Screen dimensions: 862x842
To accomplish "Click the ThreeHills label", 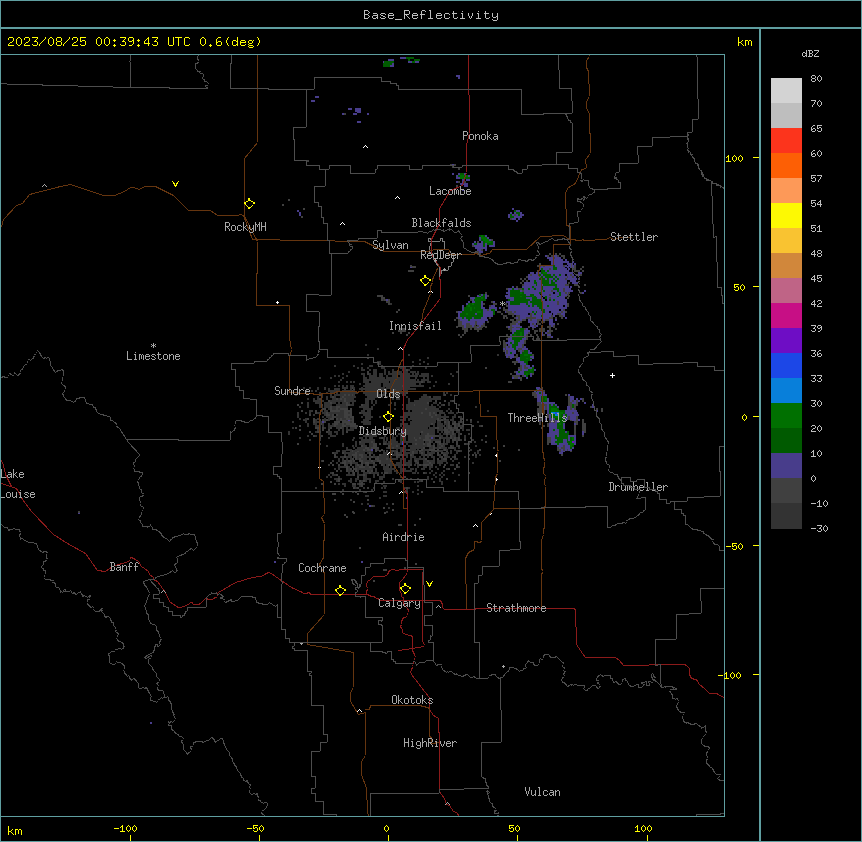I will 537,418.
